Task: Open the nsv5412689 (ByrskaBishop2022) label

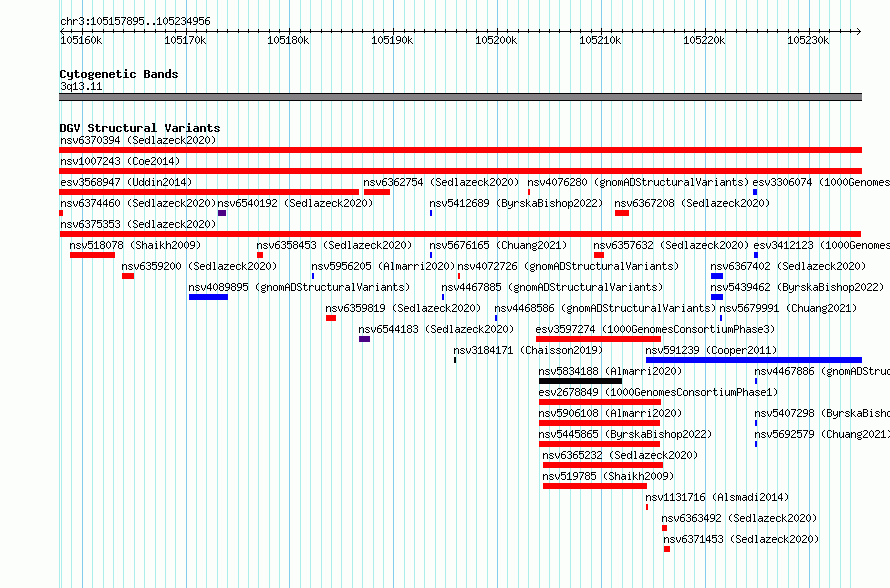Action: [x=516, y=203]
